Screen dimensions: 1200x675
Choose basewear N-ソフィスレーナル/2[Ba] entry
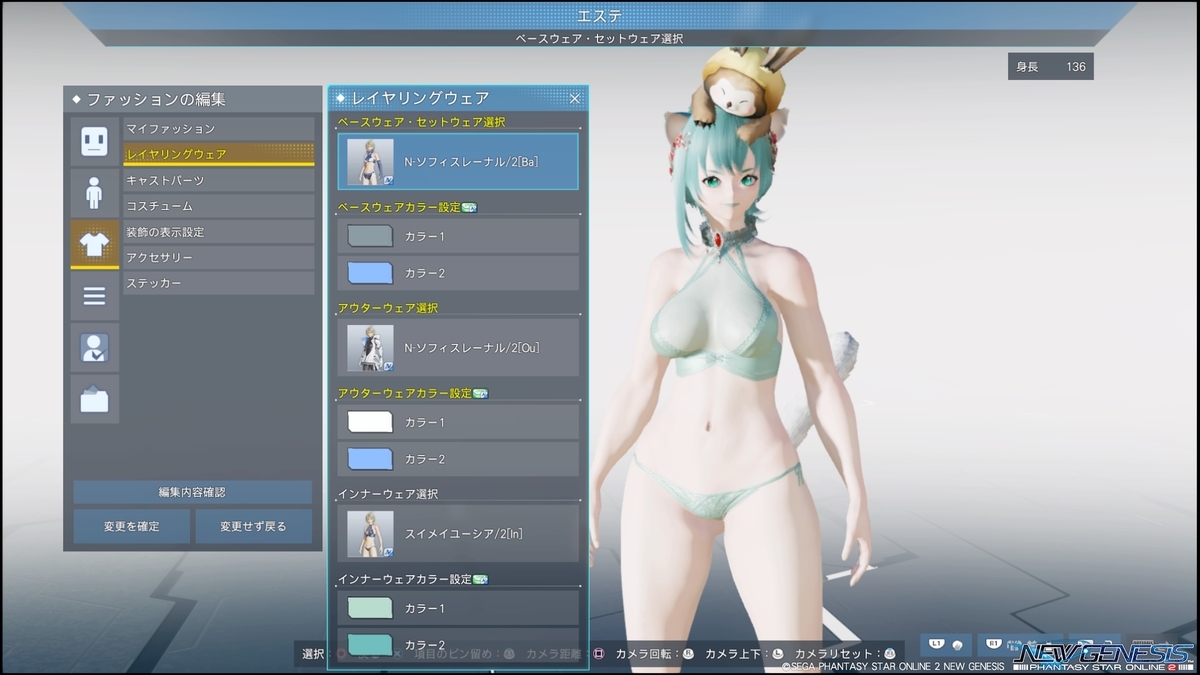(x=458, y=162)
